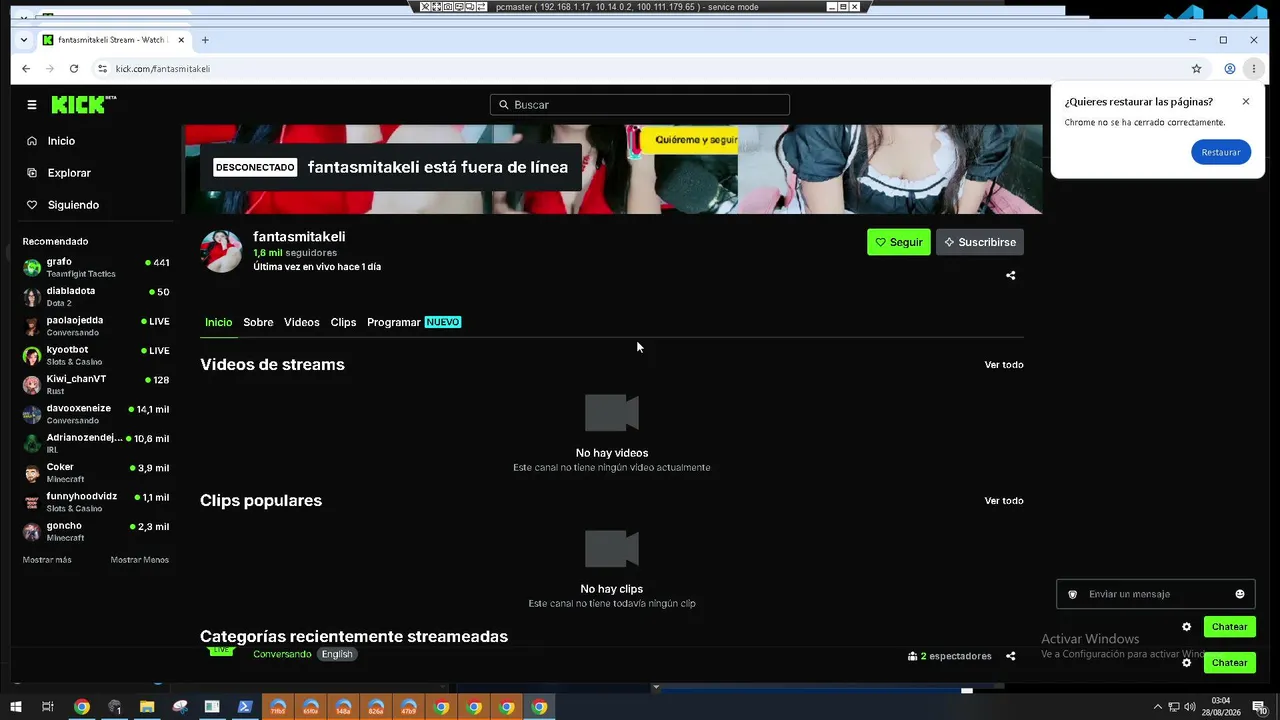The height and width of the screenshot is (720, 1280).
Task: Open Siguiendo in the sidebar
Action: coord(73,205)
